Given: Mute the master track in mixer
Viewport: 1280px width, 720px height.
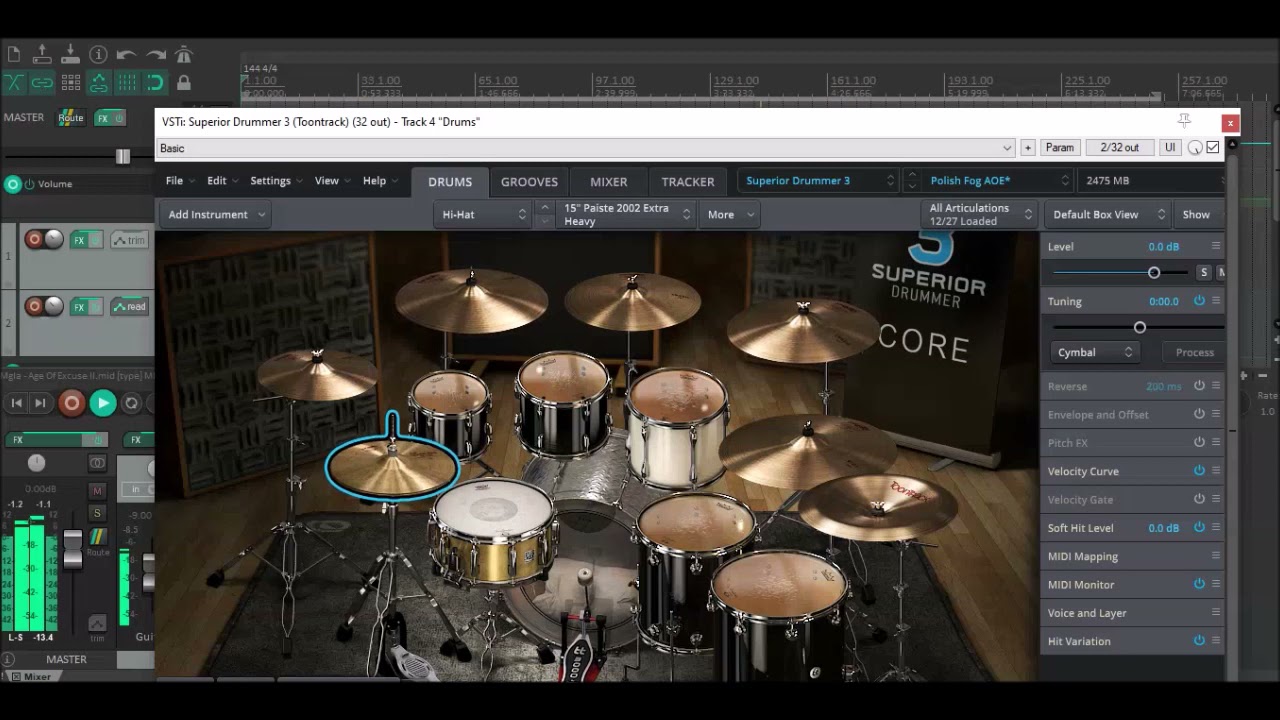Looking at the screenshot, I should [97, 491].
